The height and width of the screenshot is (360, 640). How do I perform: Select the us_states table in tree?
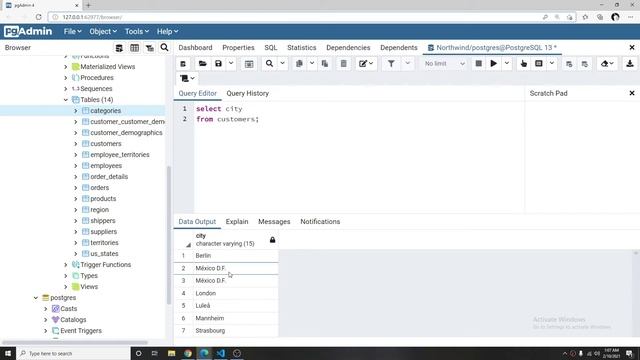tap(104, 254)
